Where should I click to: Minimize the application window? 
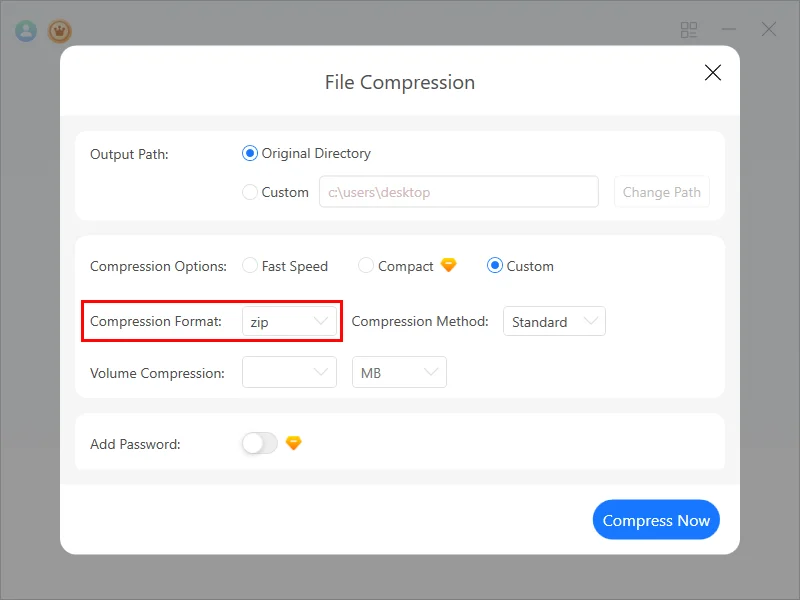(729, 30)
